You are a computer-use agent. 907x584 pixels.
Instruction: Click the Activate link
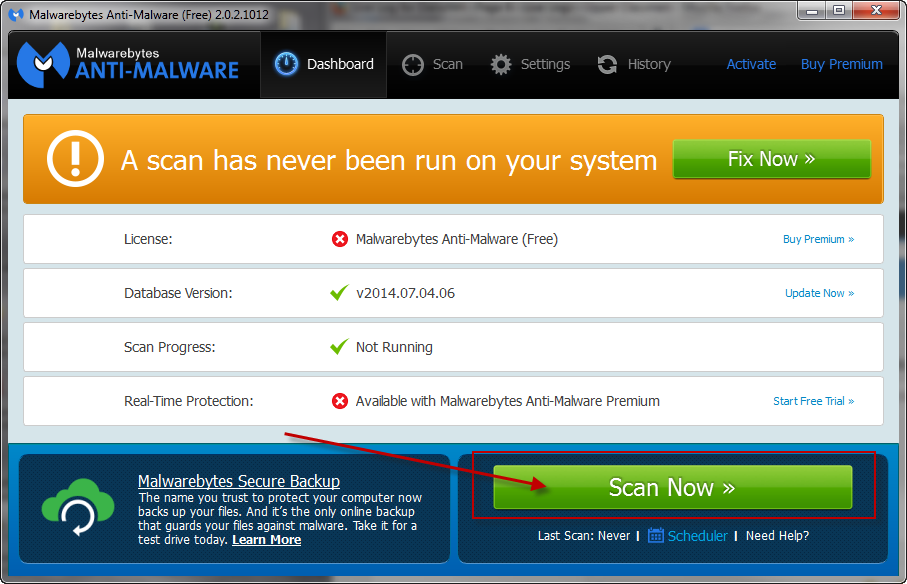(x=751, y=64)
